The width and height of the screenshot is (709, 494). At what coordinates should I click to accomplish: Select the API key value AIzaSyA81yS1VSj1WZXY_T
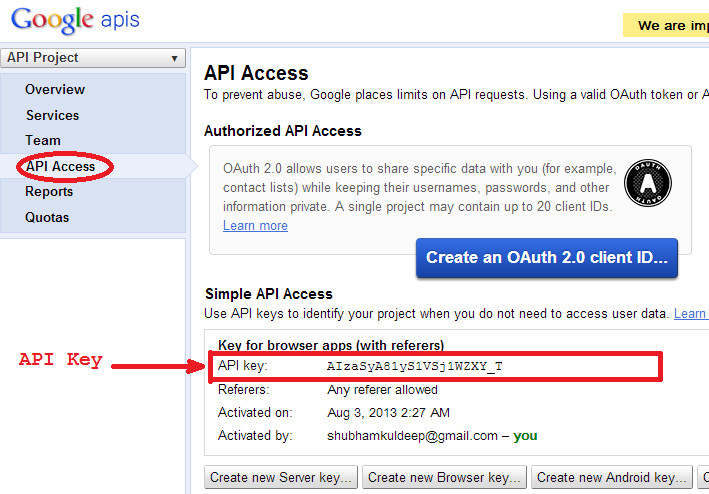(x=415, y=366)
